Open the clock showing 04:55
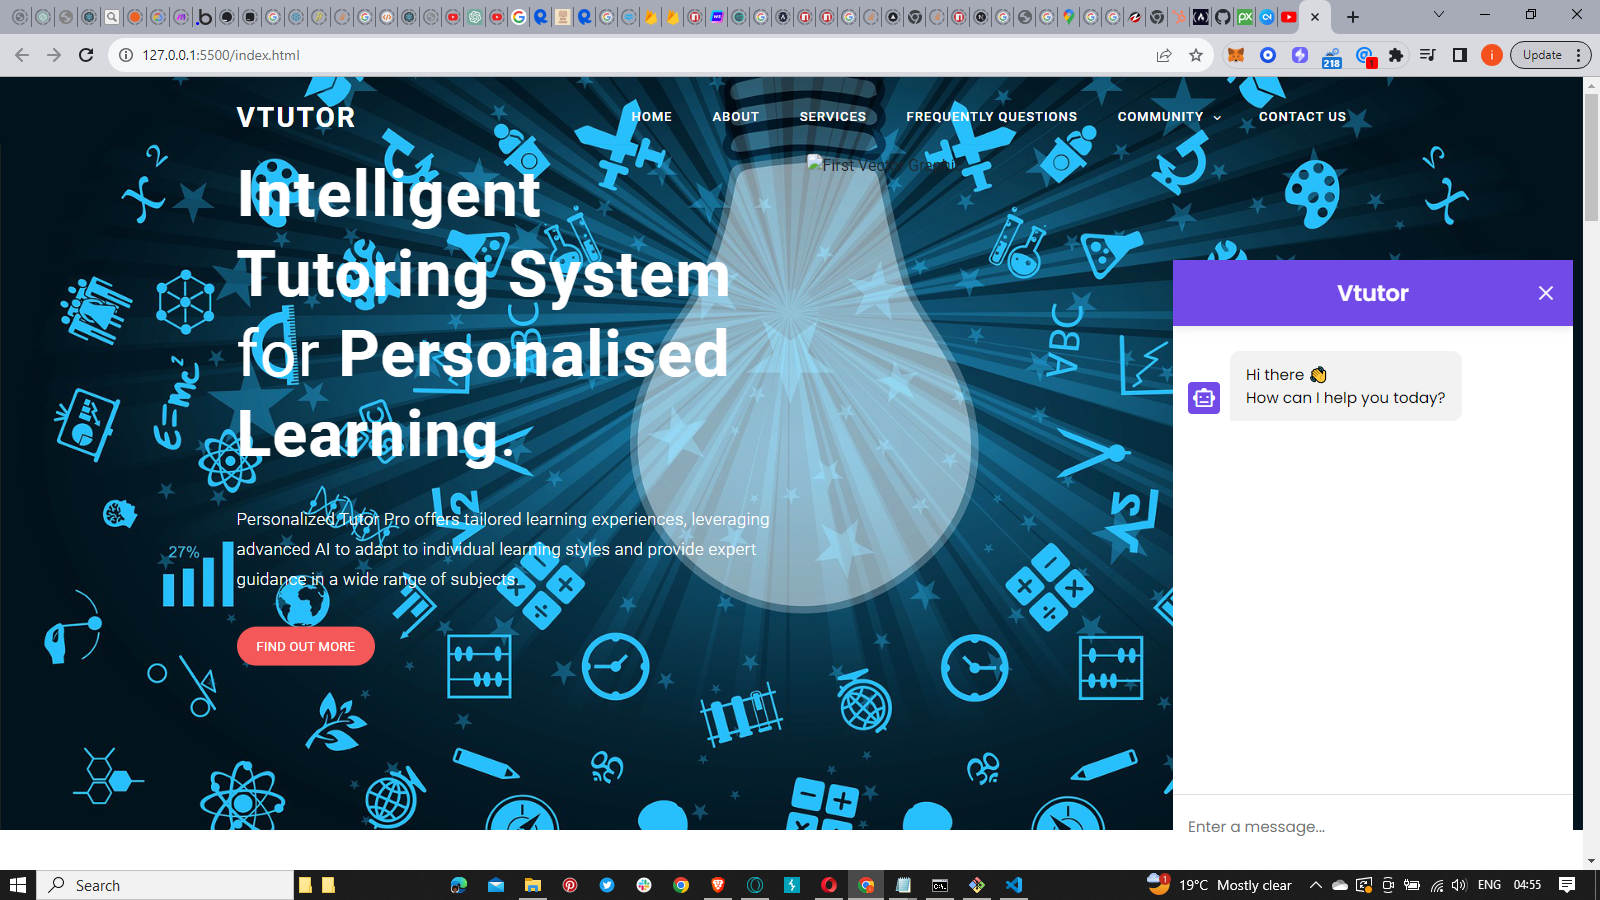1600x900 pixels. [1527, 885]
